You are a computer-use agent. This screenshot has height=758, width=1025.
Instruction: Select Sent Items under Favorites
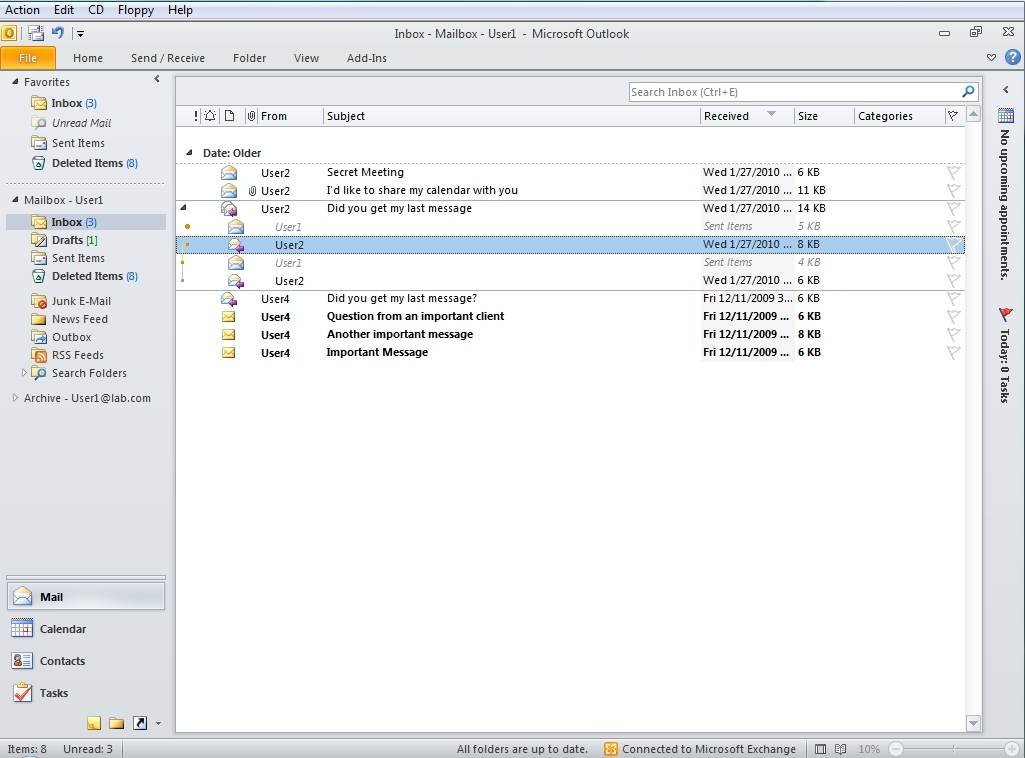click(78, 143)
